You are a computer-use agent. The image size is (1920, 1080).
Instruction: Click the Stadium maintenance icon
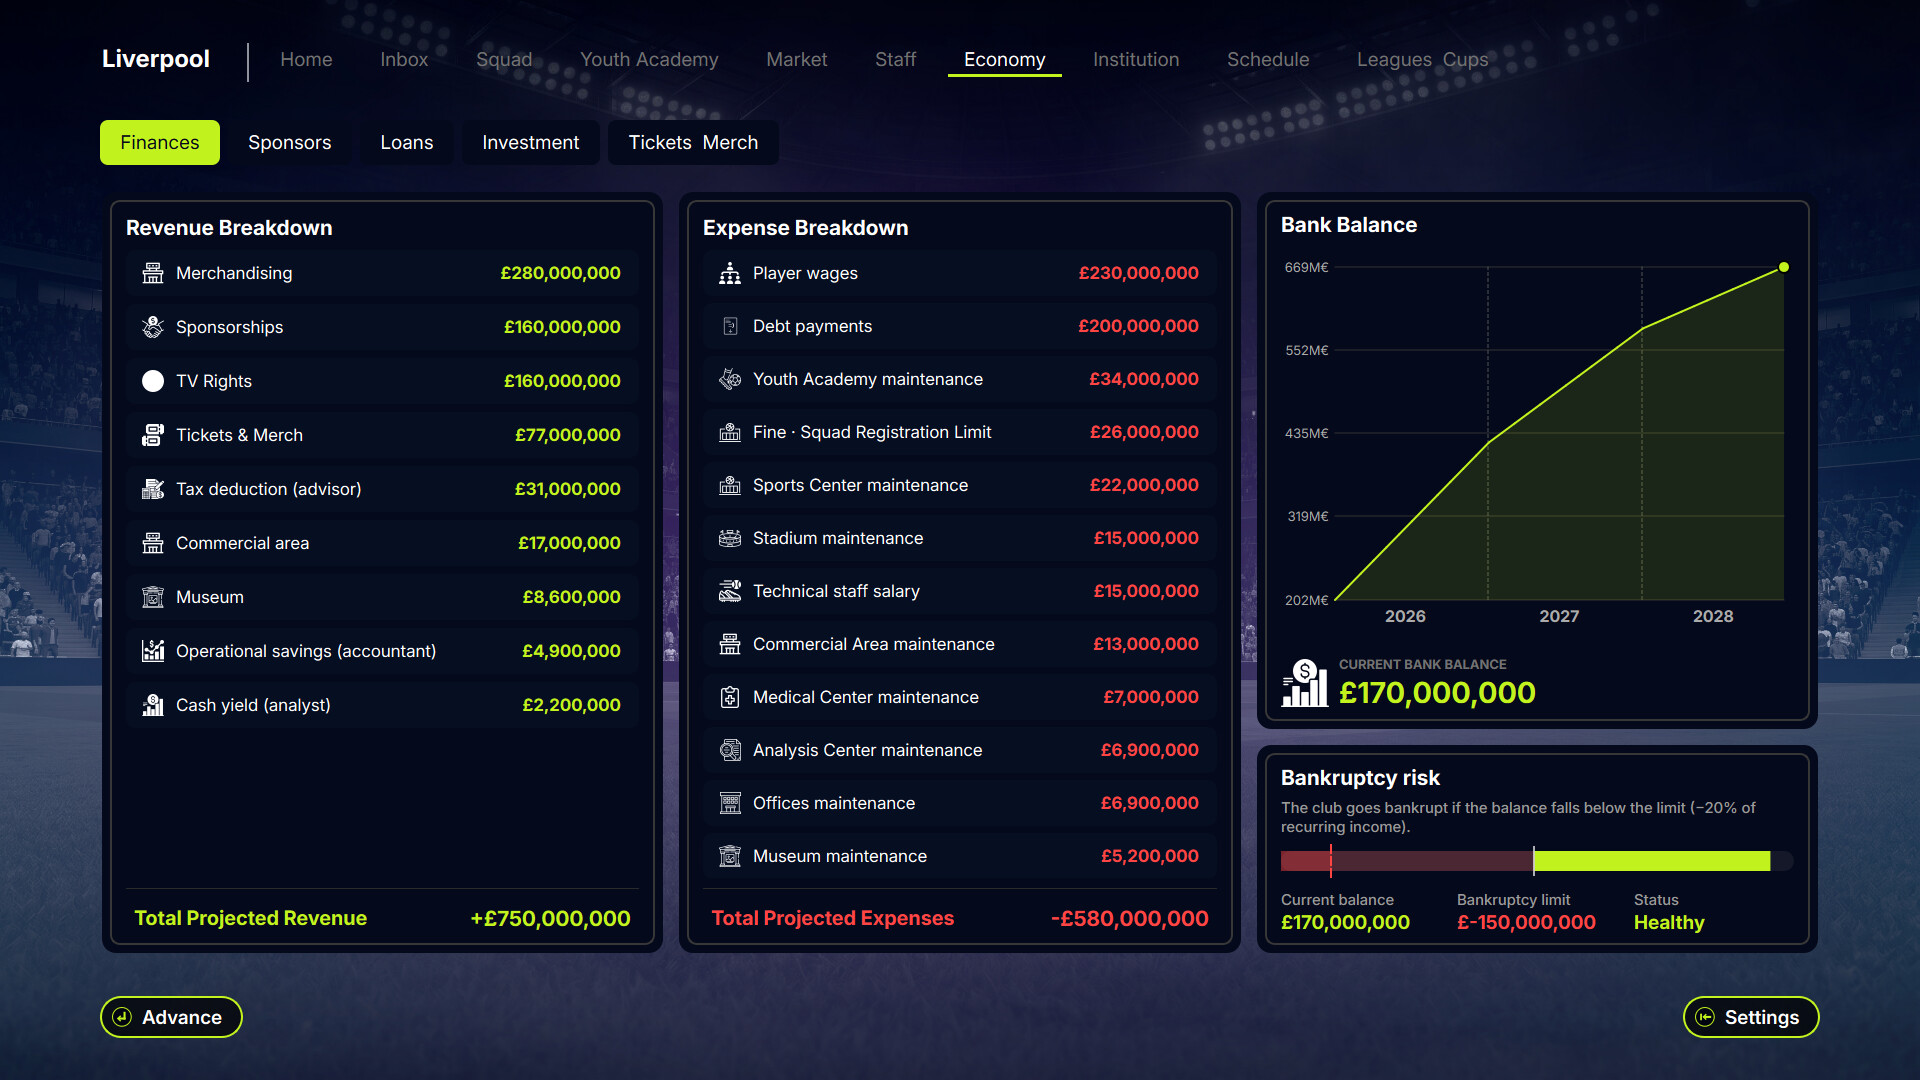click(x=730, y=538)
